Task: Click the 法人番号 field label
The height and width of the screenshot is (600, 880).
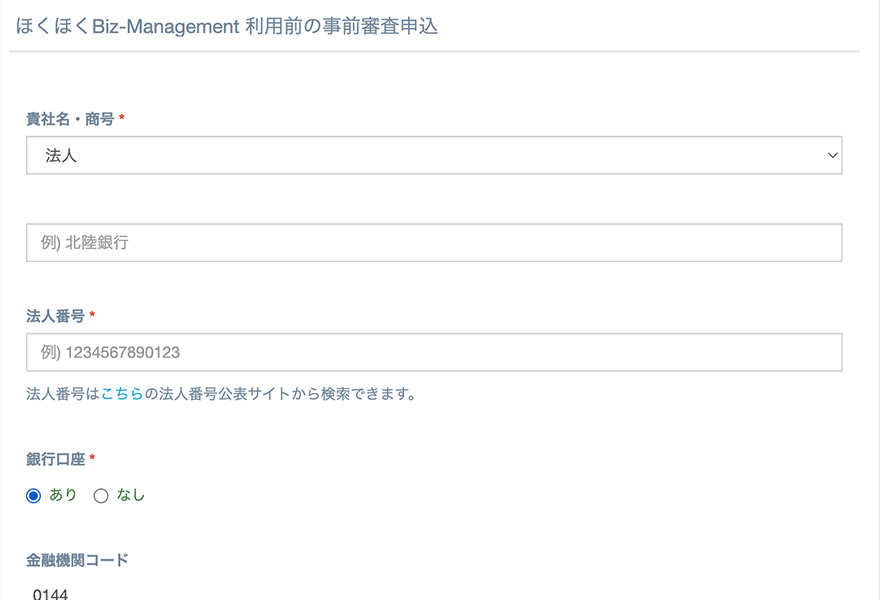Action: pyautogui.click(x=55, y=315)
